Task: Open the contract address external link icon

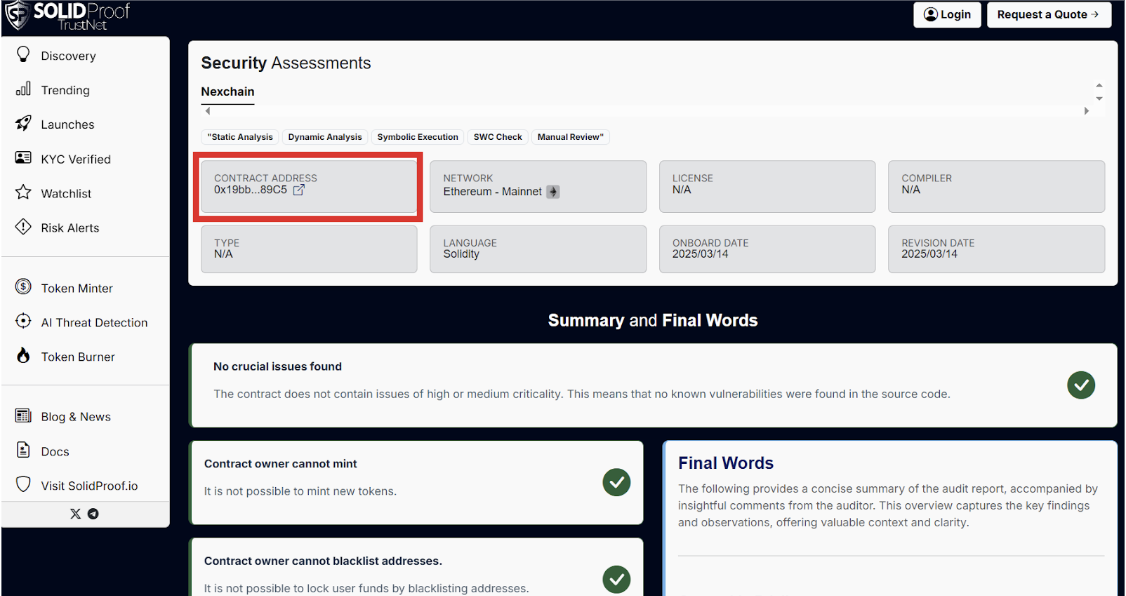Action: tap(299, 190)
